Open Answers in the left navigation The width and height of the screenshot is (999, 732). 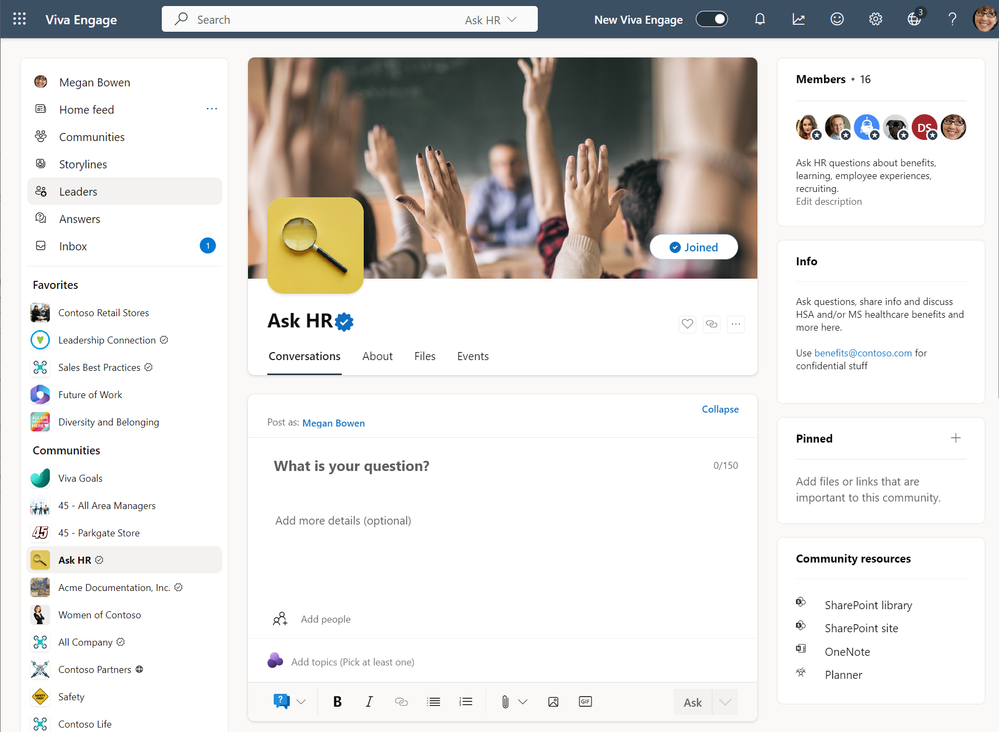tap(125, 219)
